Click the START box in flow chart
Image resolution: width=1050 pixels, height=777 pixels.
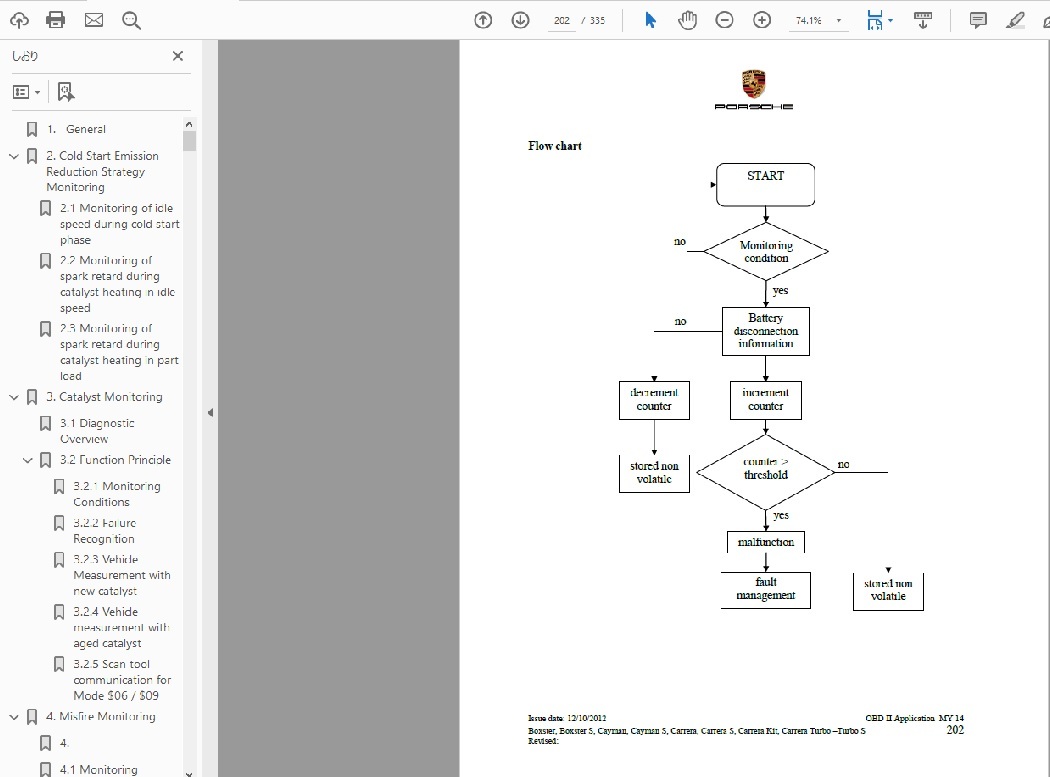(765, 184)
